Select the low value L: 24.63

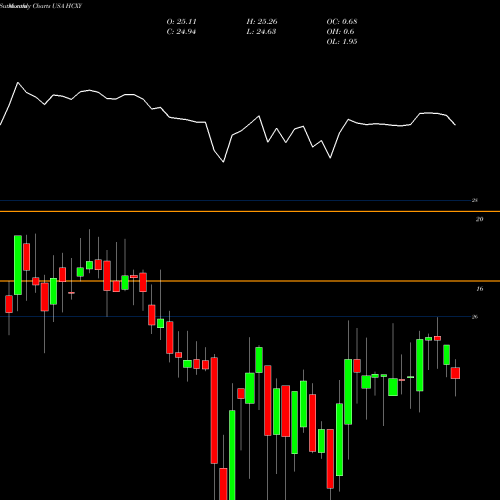(x=261, y=32)
